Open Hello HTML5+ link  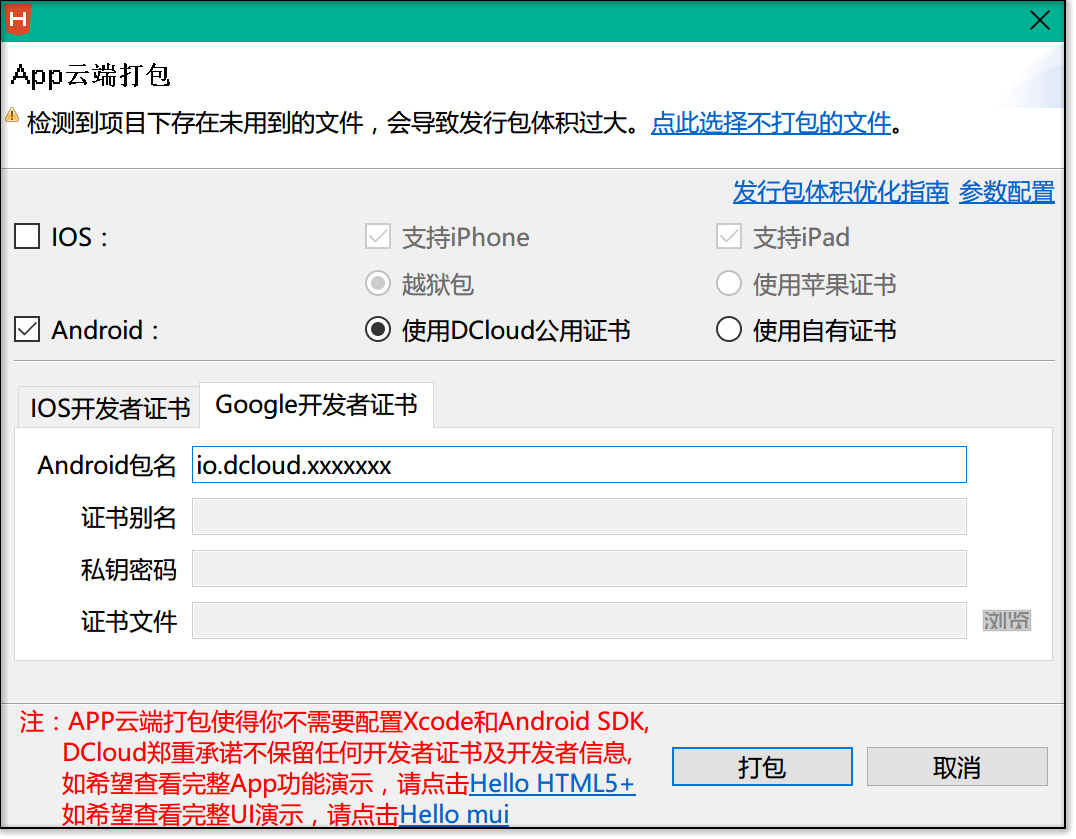(552, 783)
